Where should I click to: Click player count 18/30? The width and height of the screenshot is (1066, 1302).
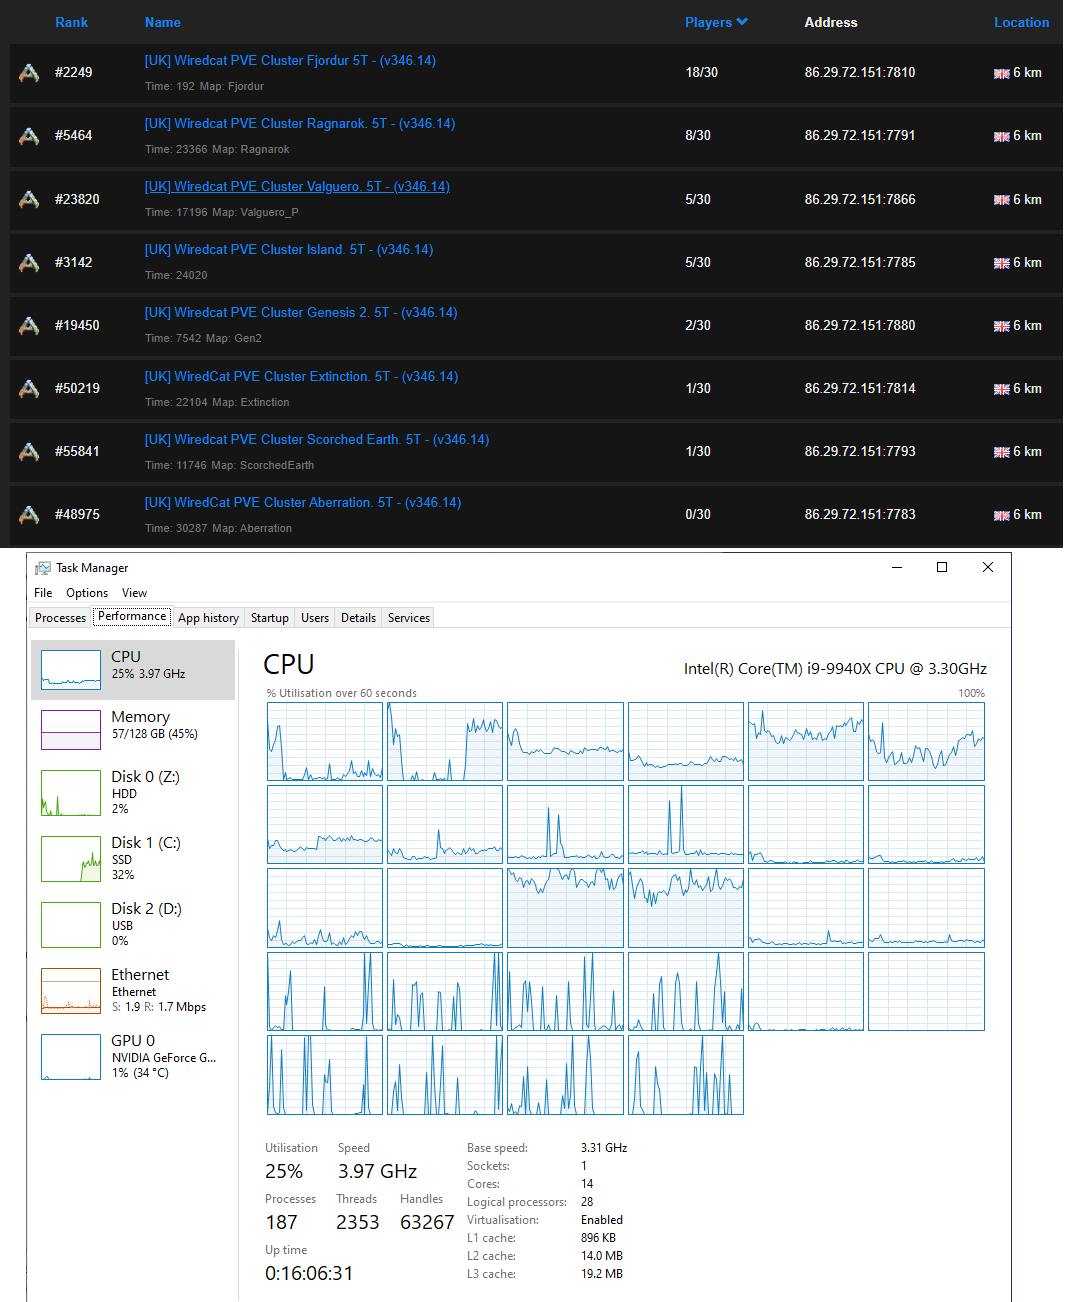coord(701,73)
